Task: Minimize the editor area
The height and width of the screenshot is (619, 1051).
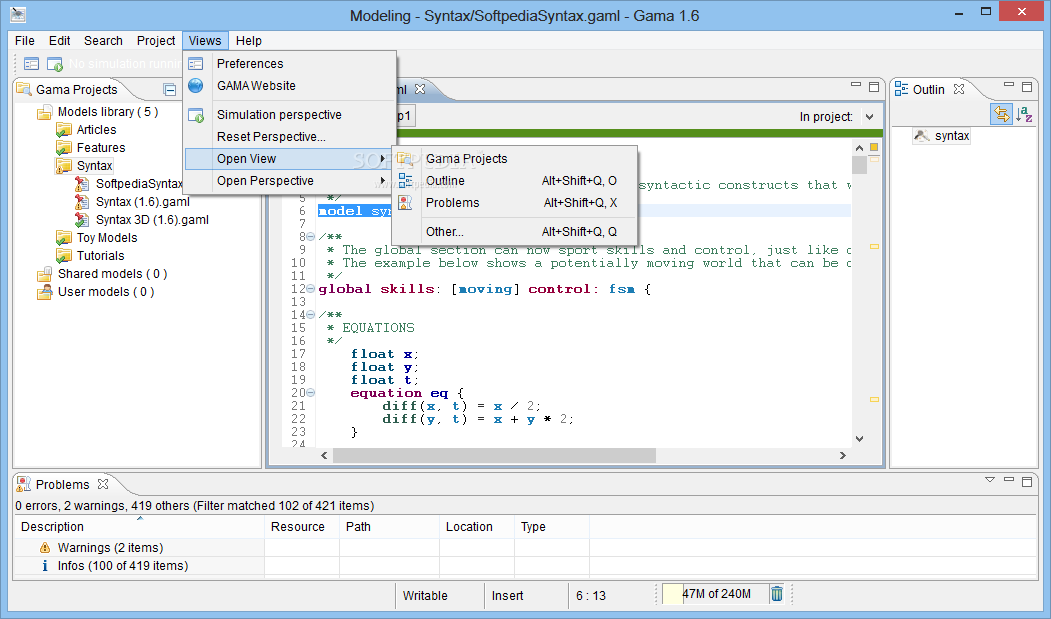Action: 856,85
